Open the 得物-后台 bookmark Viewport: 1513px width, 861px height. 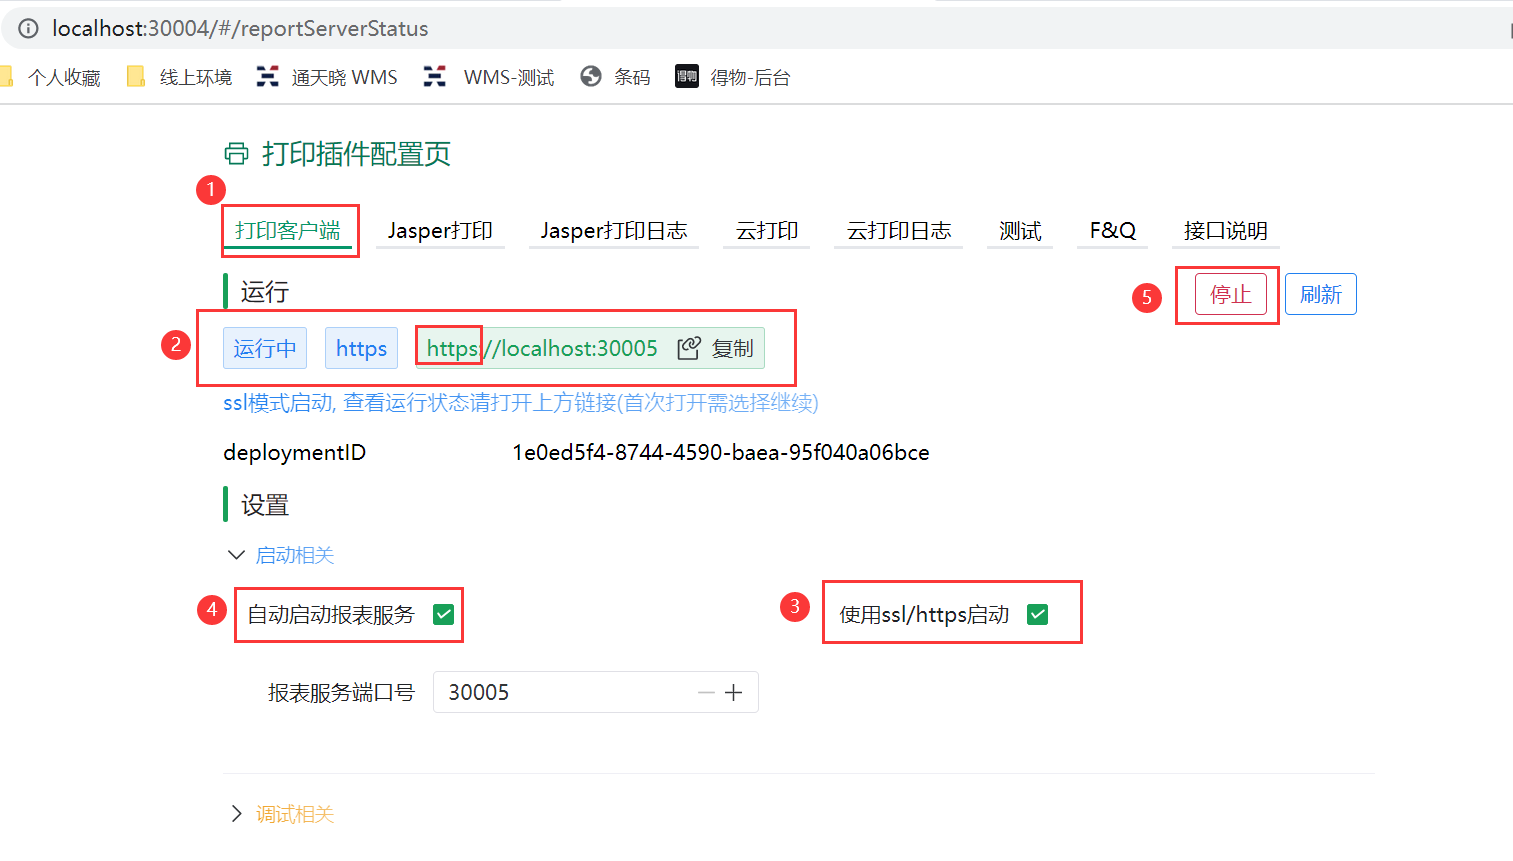tap(733, 77)
